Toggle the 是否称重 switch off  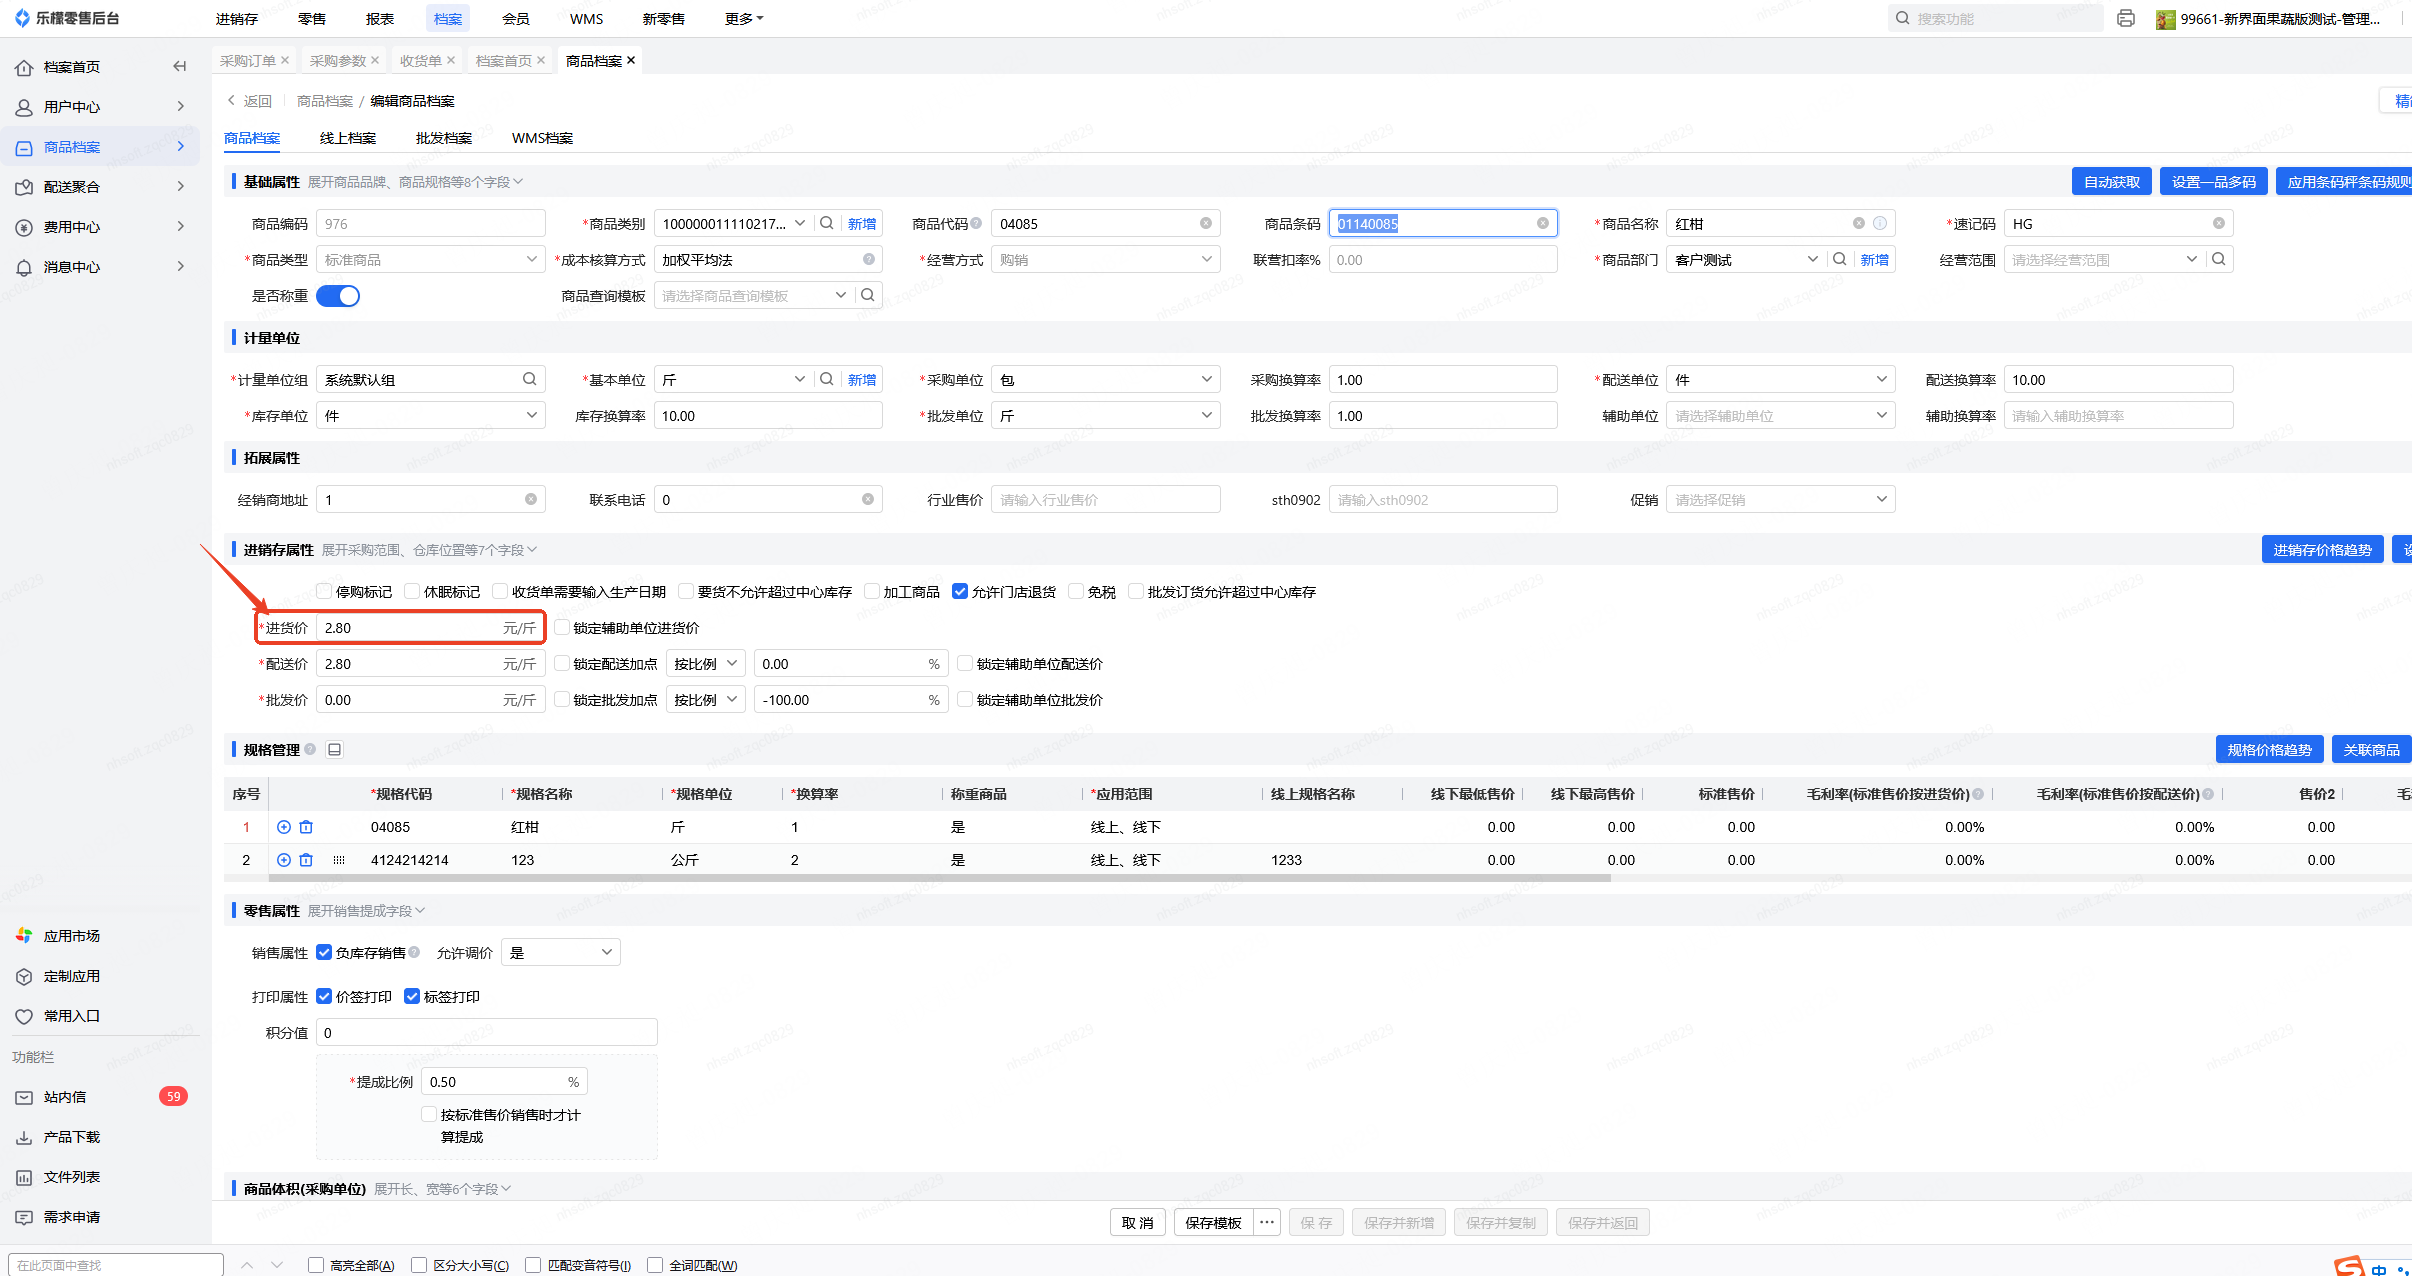click(x=338, y=296)
